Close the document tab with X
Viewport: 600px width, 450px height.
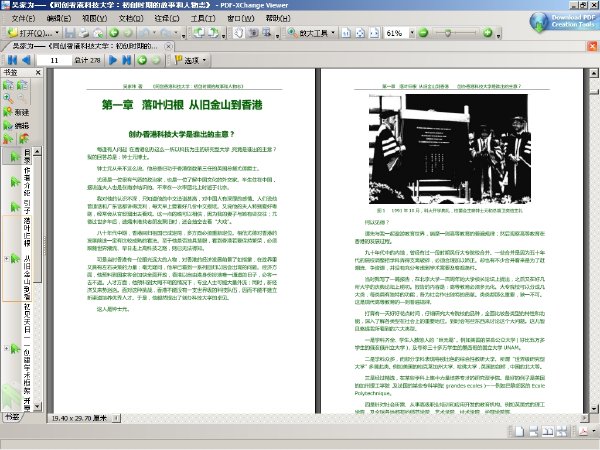[x=168, y=46]
